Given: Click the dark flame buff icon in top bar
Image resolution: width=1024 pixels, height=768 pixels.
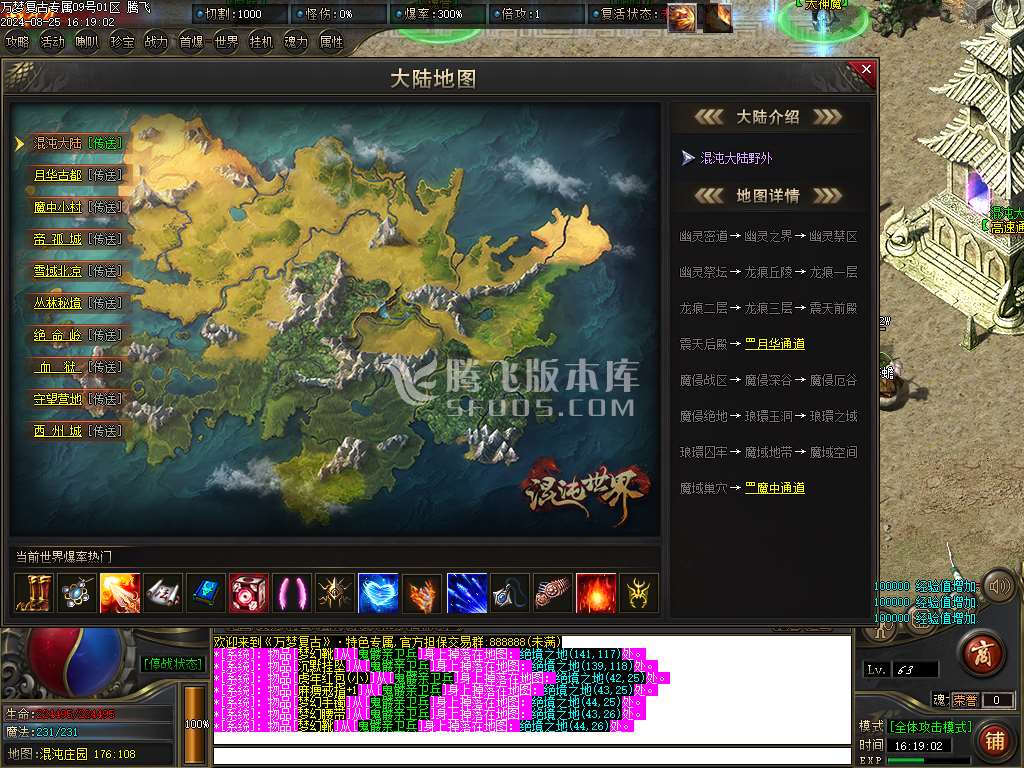Looking at the screenshot, I should click(x=717, y=18).
